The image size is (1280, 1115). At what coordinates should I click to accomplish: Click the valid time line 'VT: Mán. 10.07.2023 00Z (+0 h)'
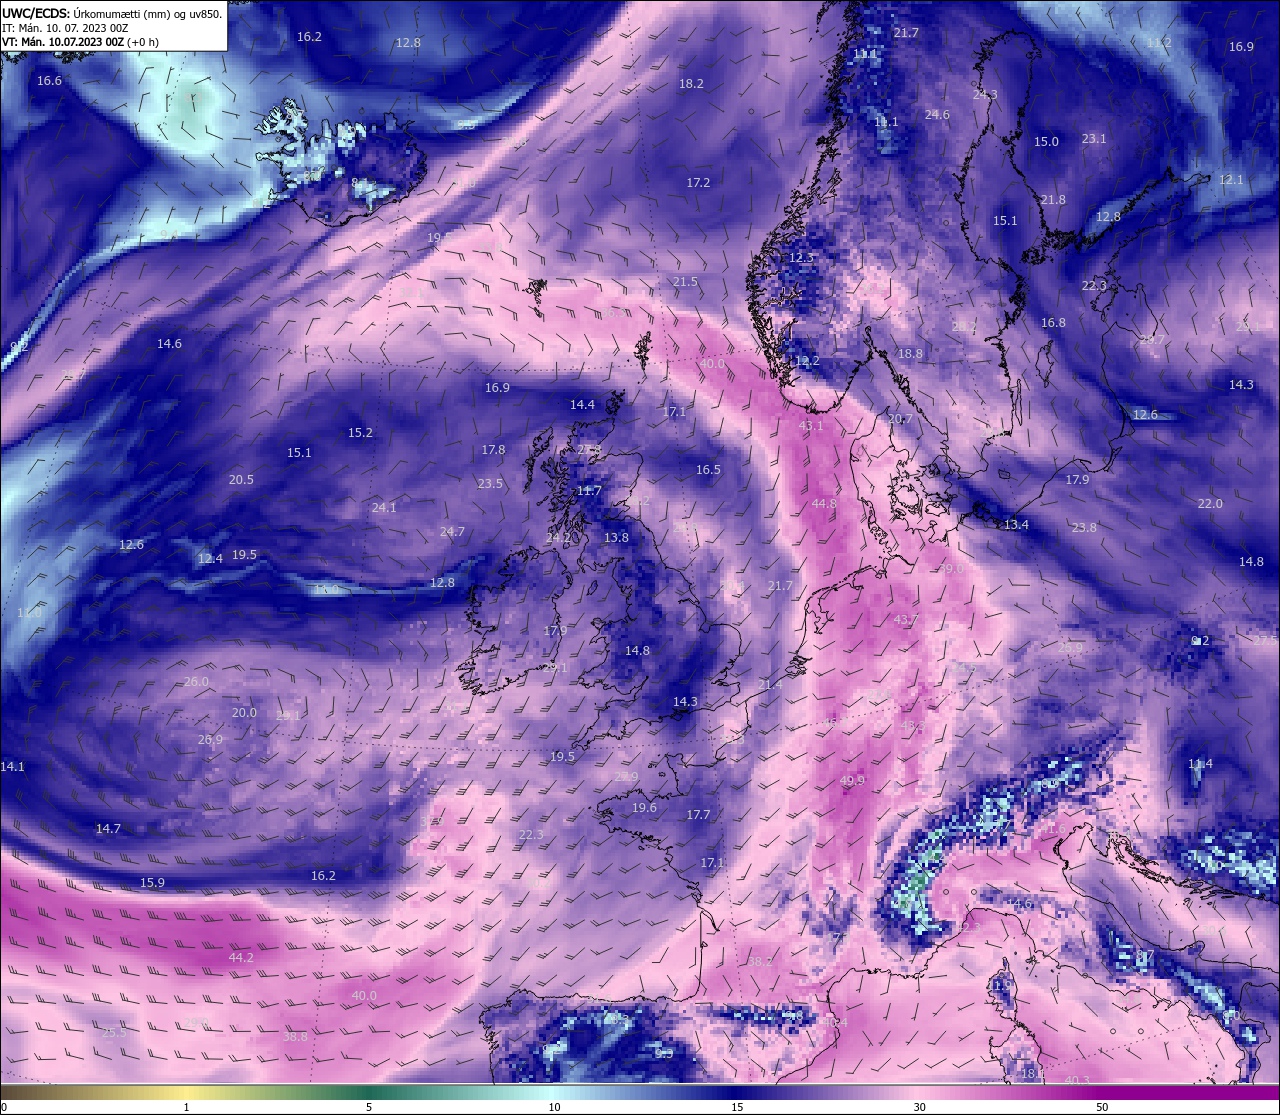pos(80,42)
